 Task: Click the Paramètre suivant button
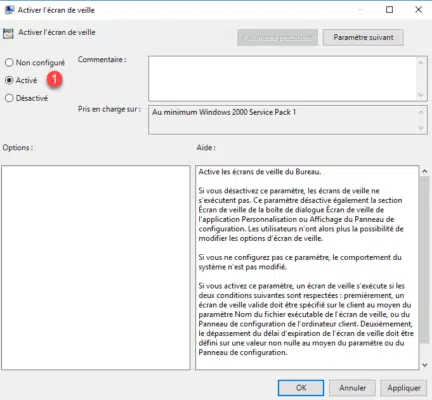363,37
